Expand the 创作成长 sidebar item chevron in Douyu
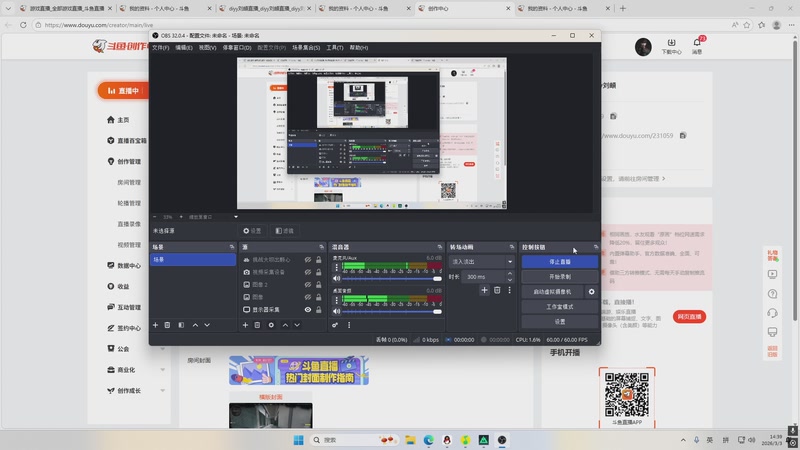 [163, 391]
